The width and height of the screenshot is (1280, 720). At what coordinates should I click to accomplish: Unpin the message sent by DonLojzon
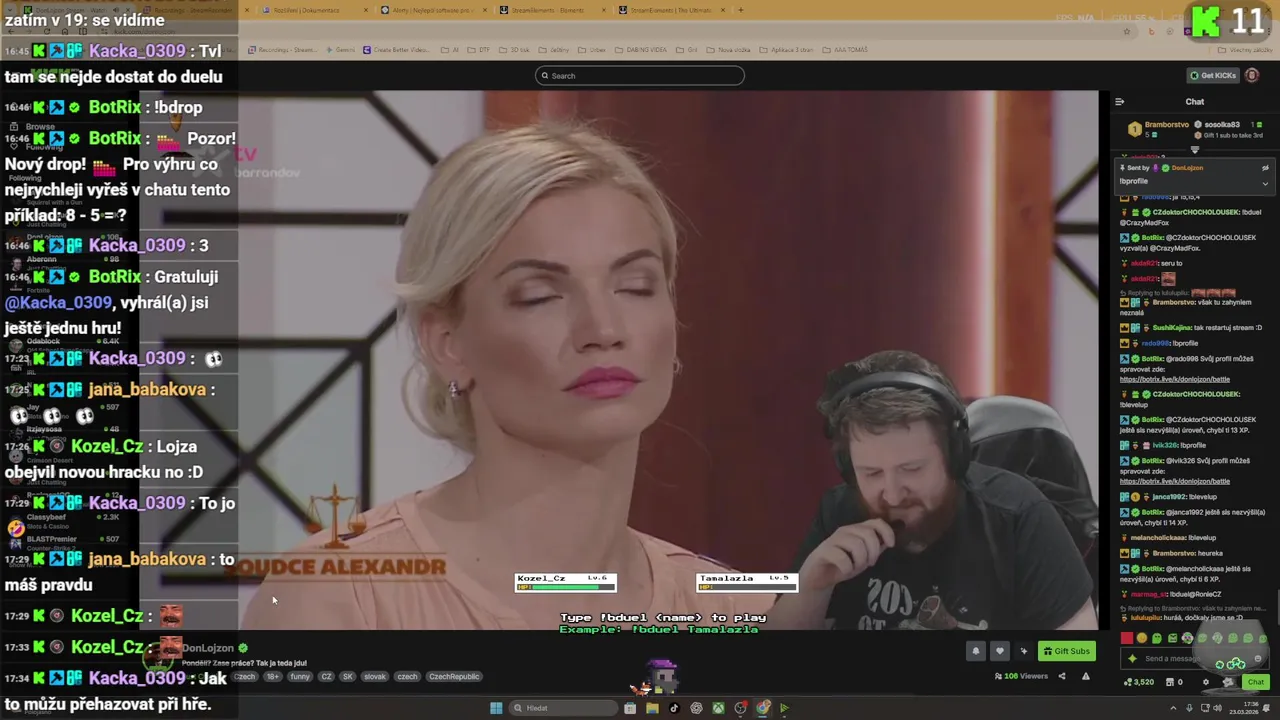tap(1265, 168)
